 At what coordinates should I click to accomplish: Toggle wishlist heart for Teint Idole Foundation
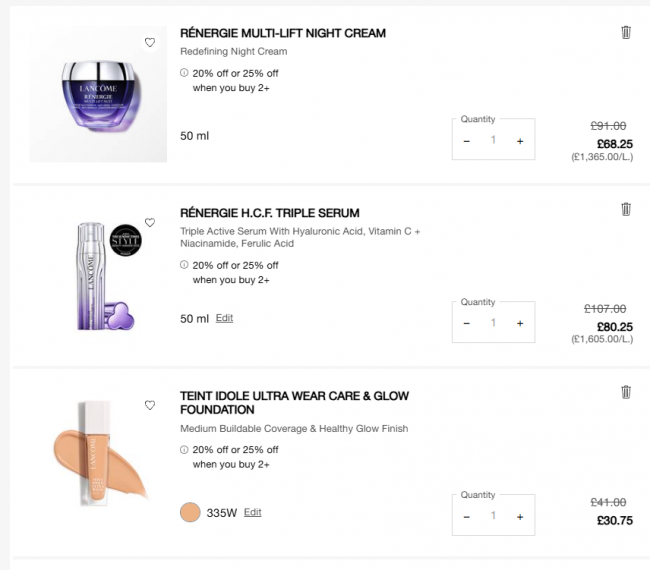click(x=150, y=405)
